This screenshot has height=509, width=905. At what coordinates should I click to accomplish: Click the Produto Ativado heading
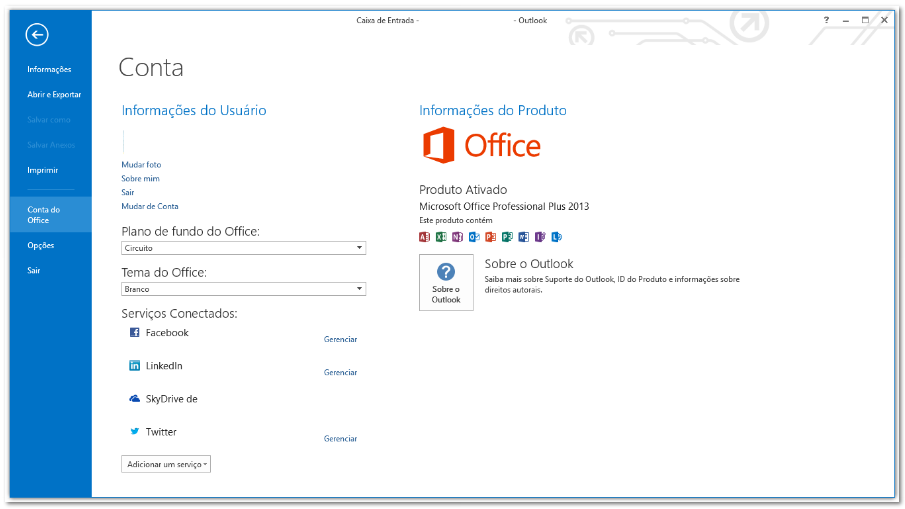[x=463, y=189]
